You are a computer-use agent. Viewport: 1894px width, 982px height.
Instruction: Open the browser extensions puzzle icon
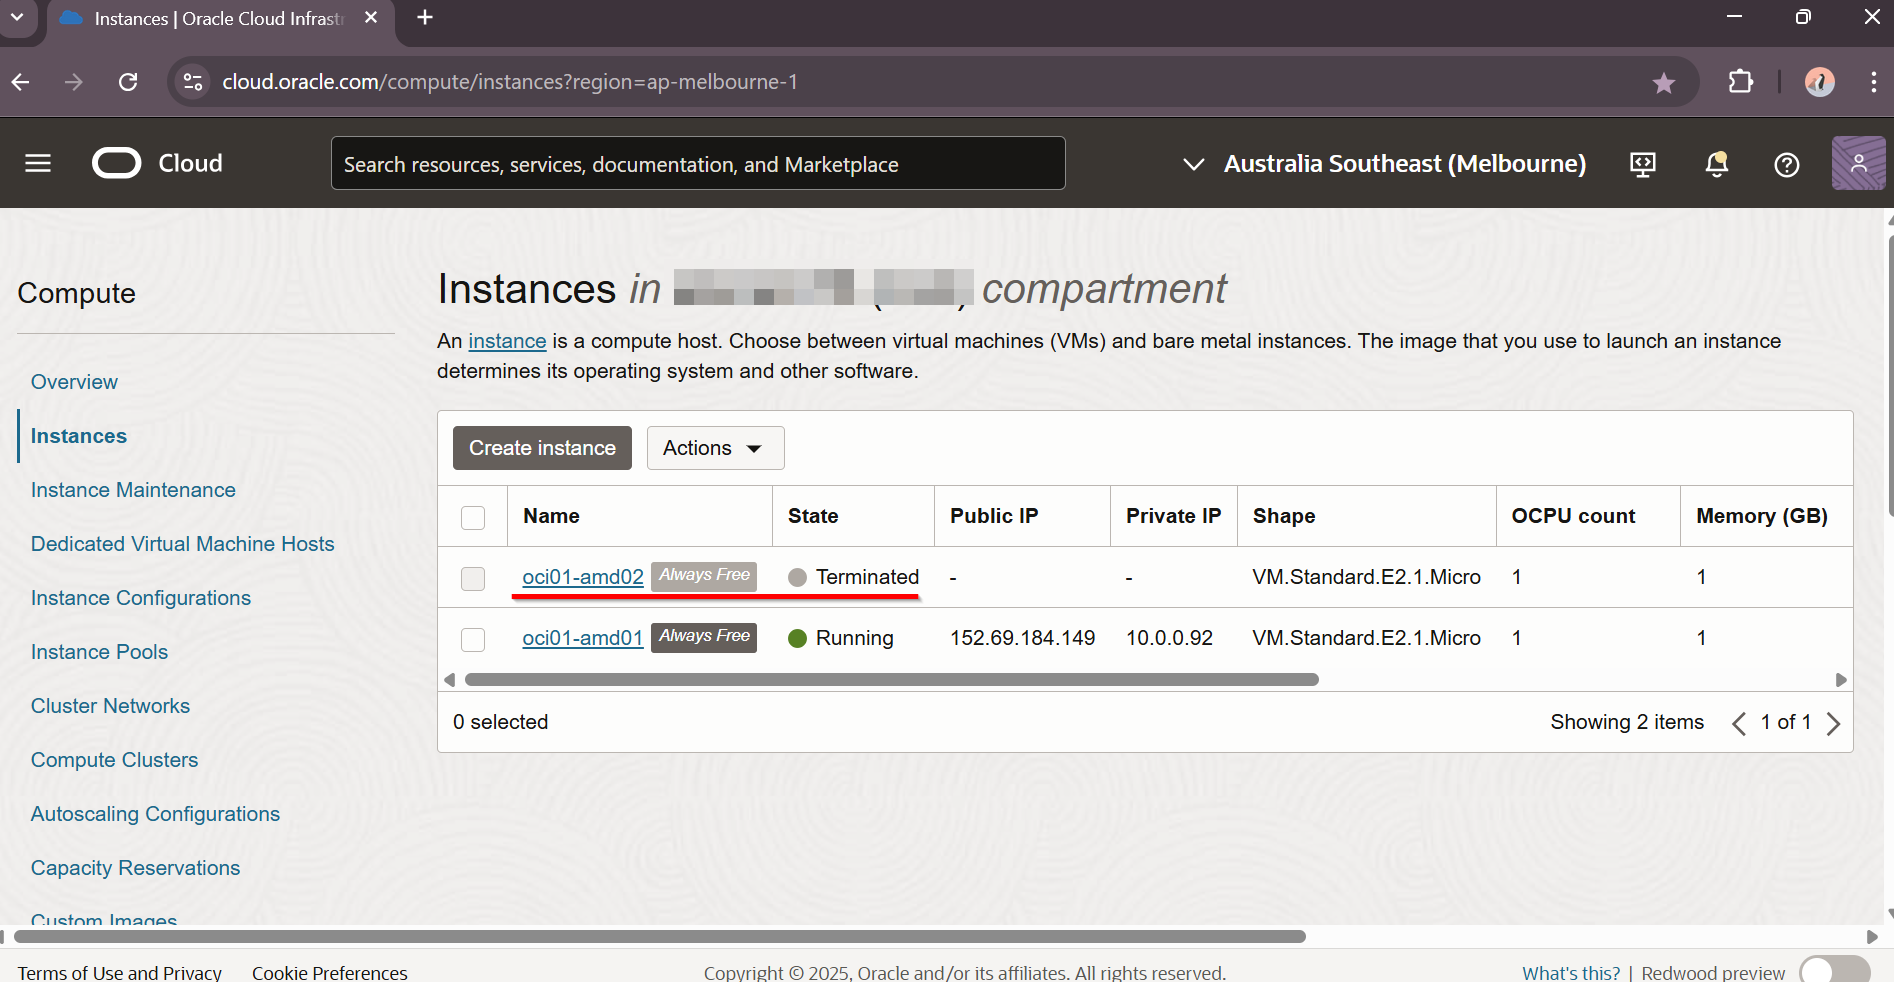(x=1740, y=82)
